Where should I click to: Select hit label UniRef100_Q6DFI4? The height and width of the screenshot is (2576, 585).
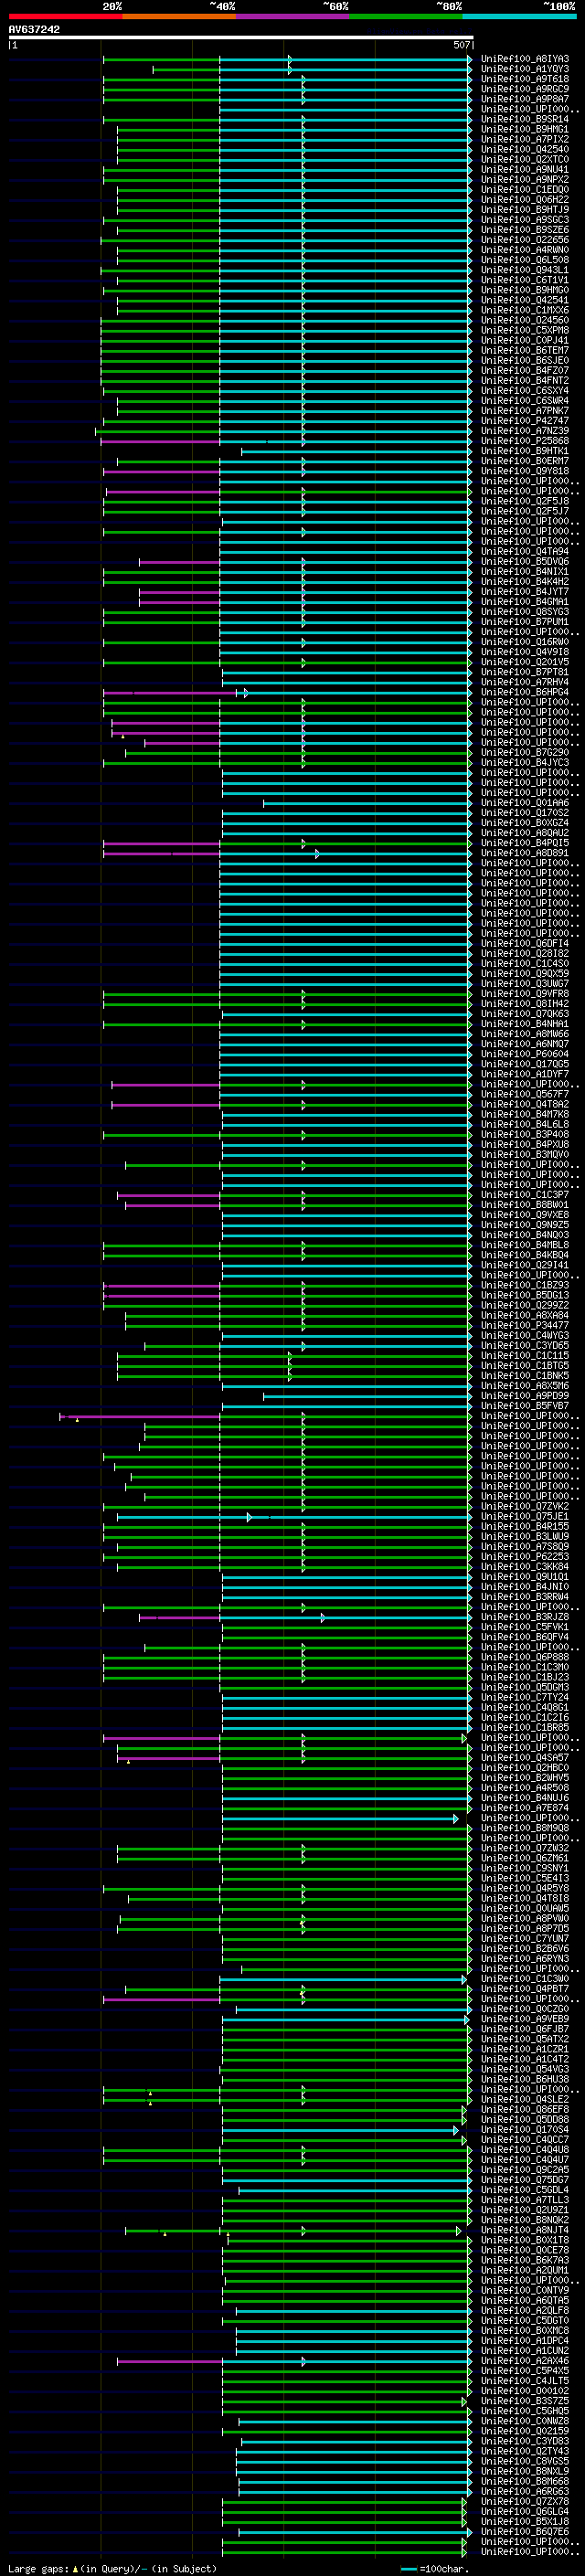click(x=525, y=943)
